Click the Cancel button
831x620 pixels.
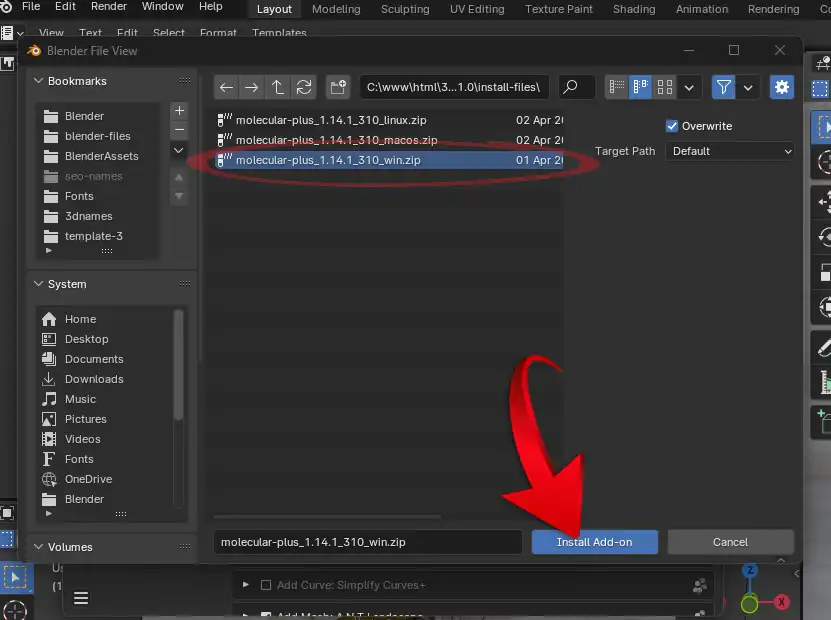730,542
